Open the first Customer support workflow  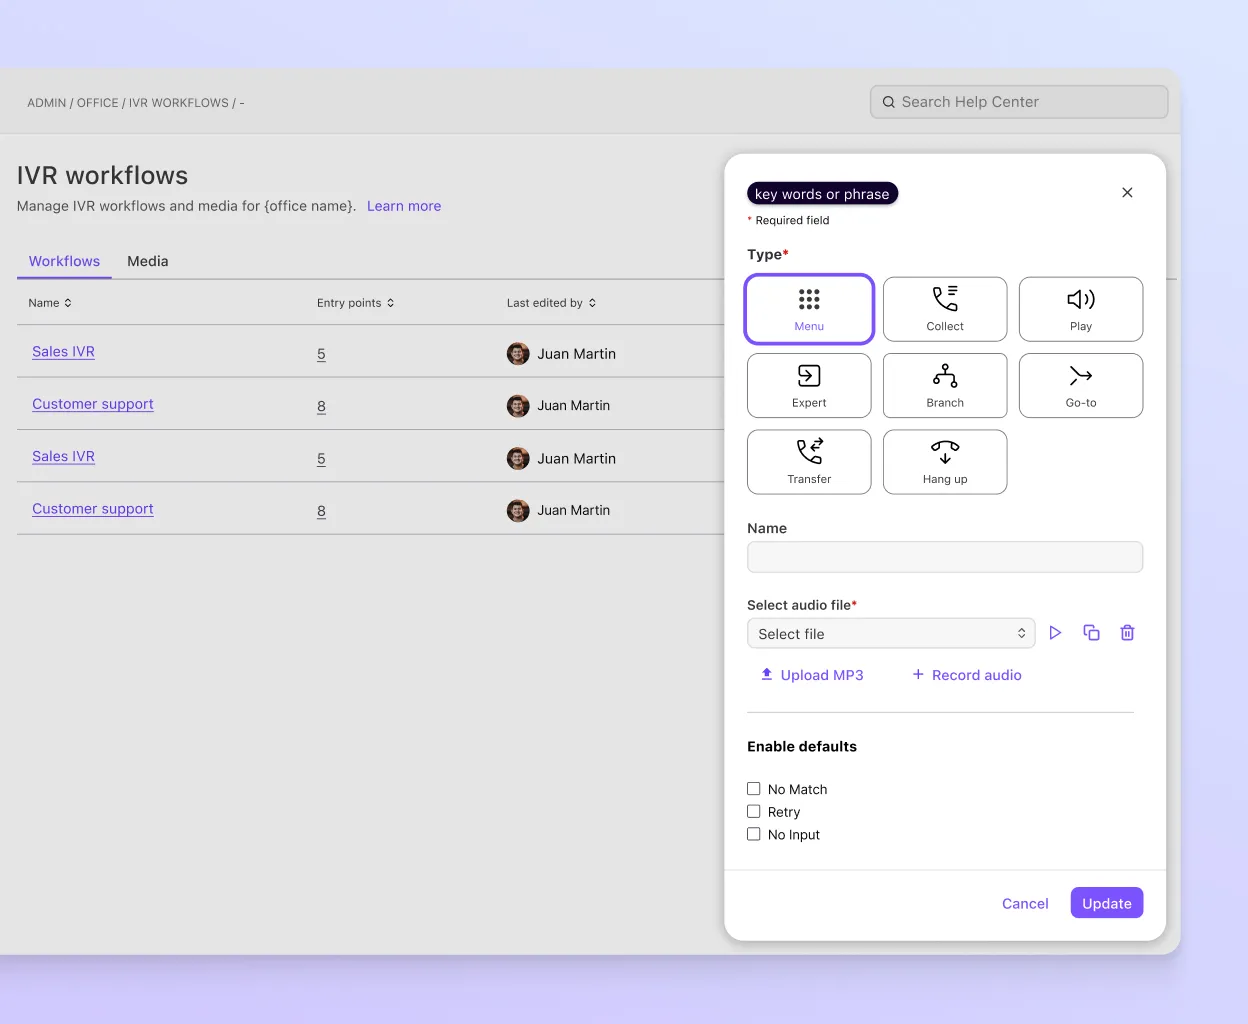pos(93,404)
